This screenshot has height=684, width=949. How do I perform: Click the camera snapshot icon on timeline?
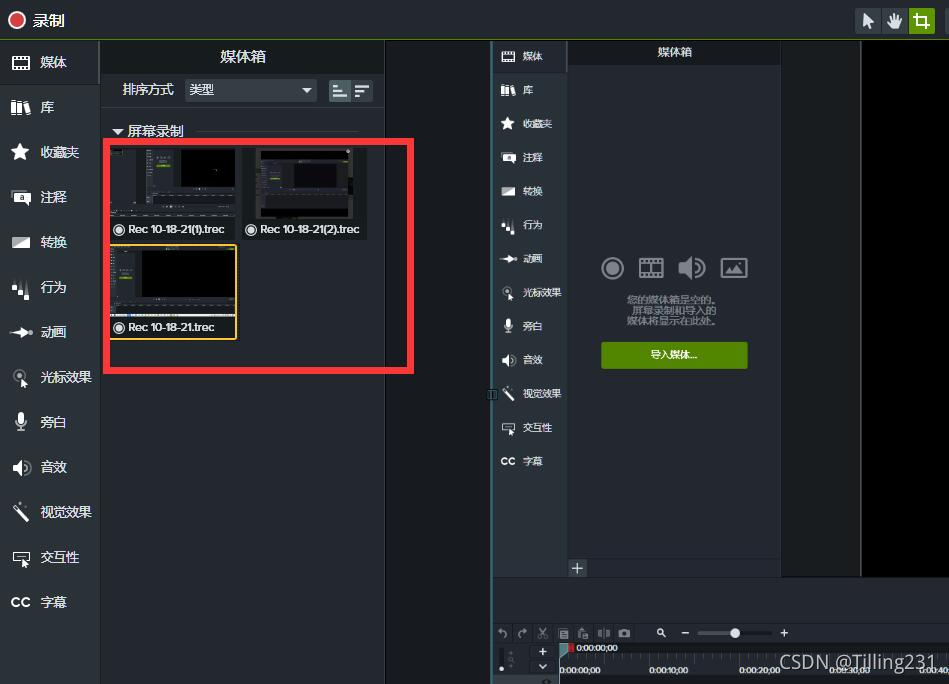[x=625, y=633]
